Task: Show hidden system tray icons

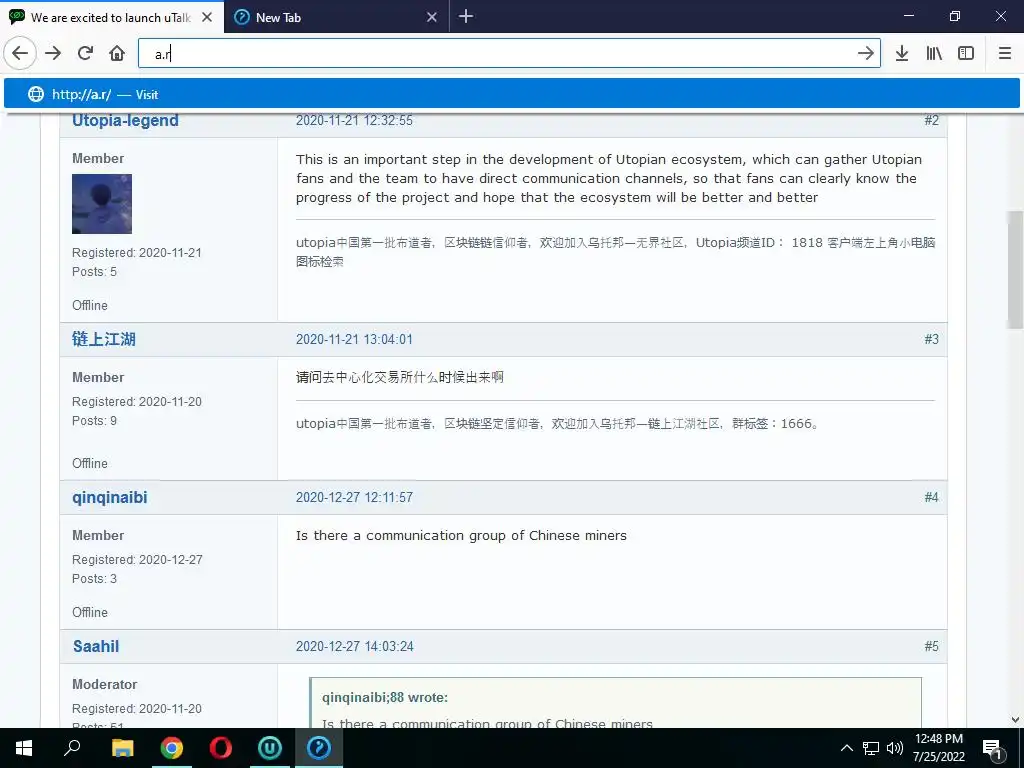Action: click(846, 748)
